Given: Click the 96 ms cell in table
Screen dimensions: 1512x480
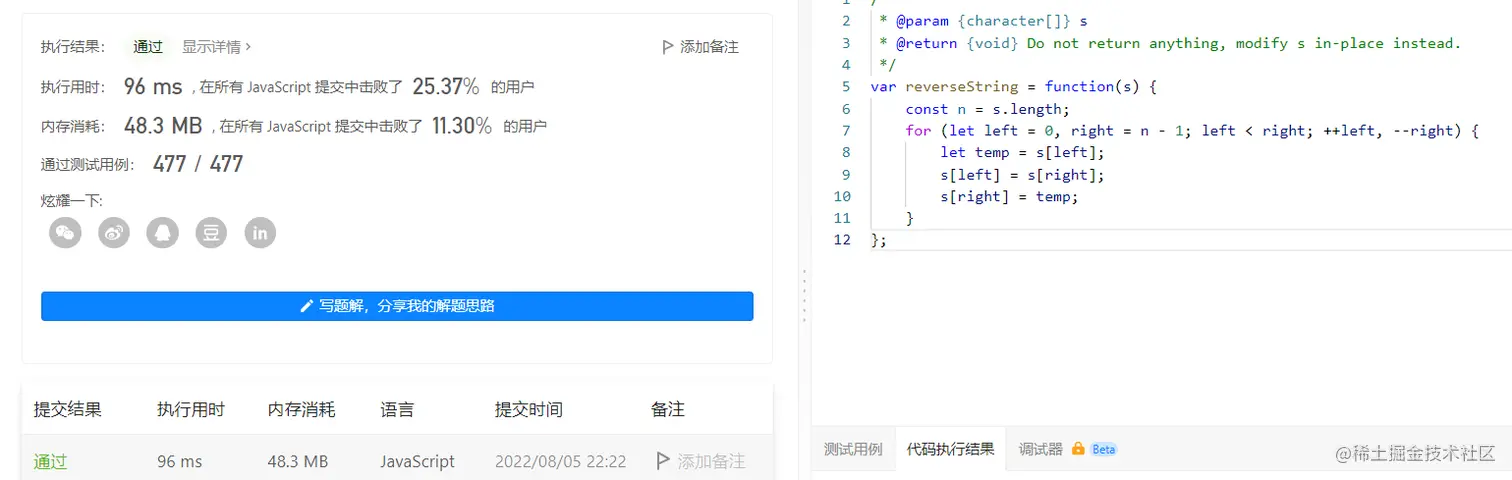Looking at the screenshot, I should click(x=179, y=461).
